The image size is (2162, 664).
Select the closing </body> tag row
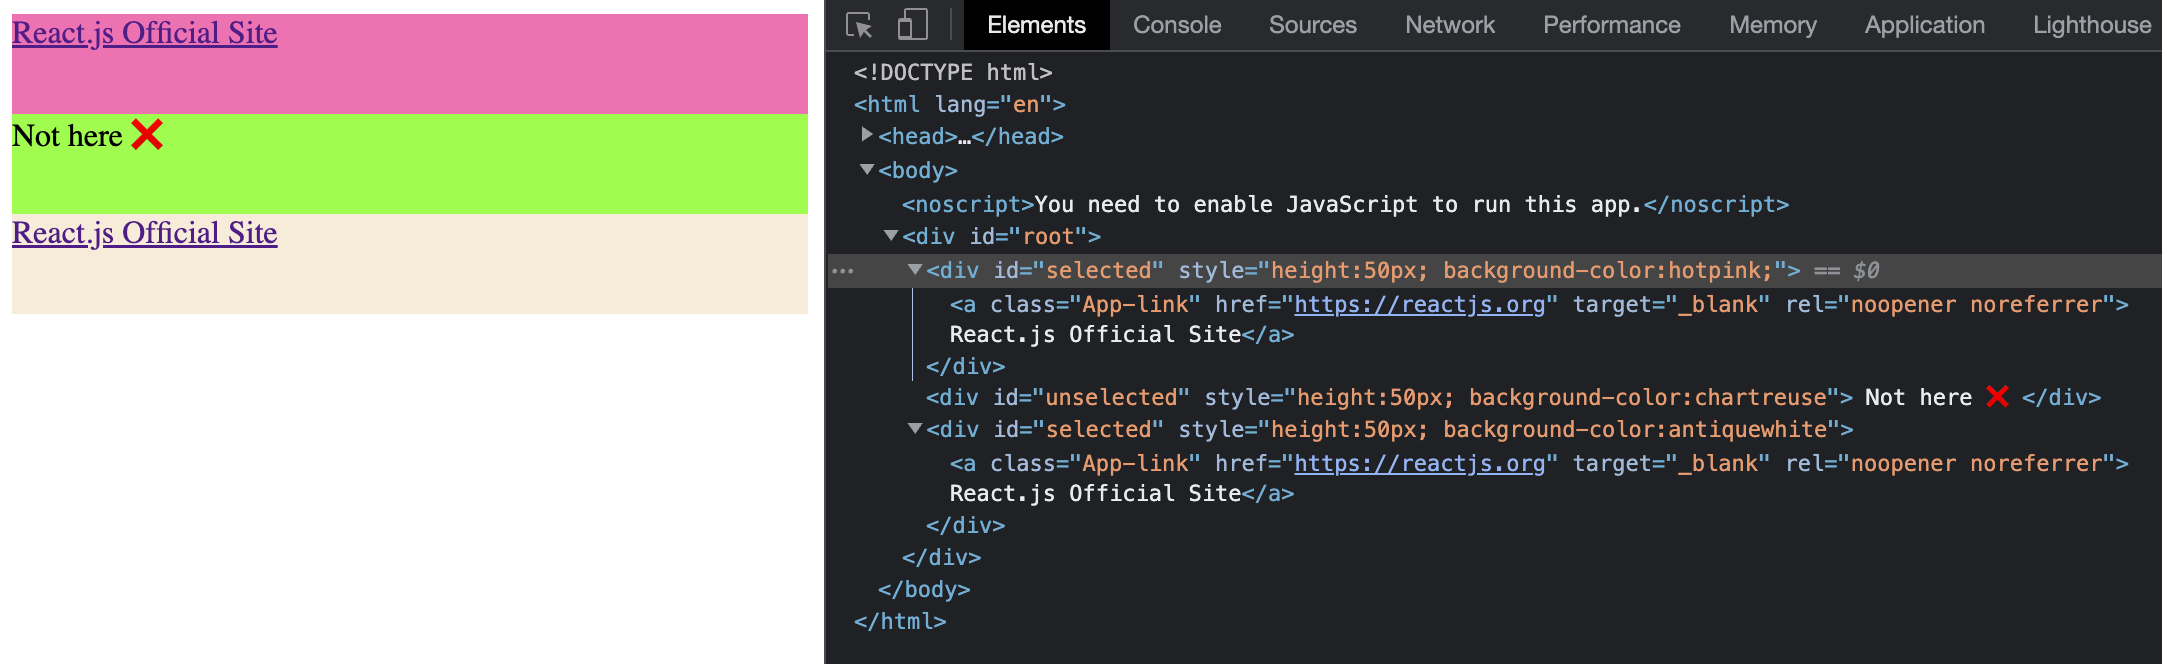pos(924,589)
